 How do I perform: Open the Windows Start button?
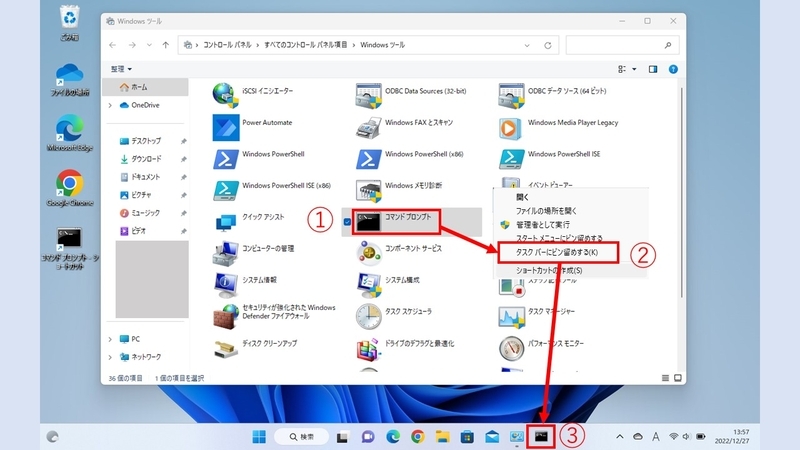(259, 437)
